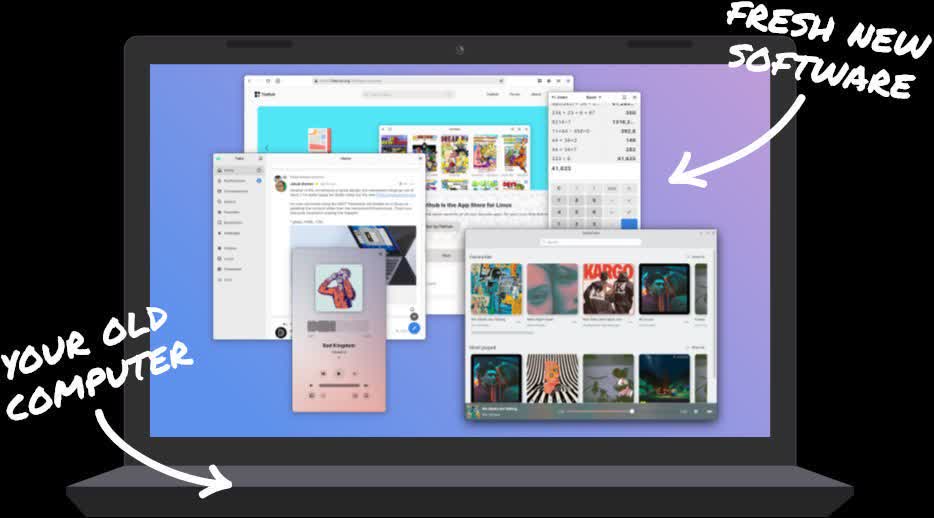Click the album art in the small music player
The height and width of the screenshot is (518, 934).
[338, 287]
